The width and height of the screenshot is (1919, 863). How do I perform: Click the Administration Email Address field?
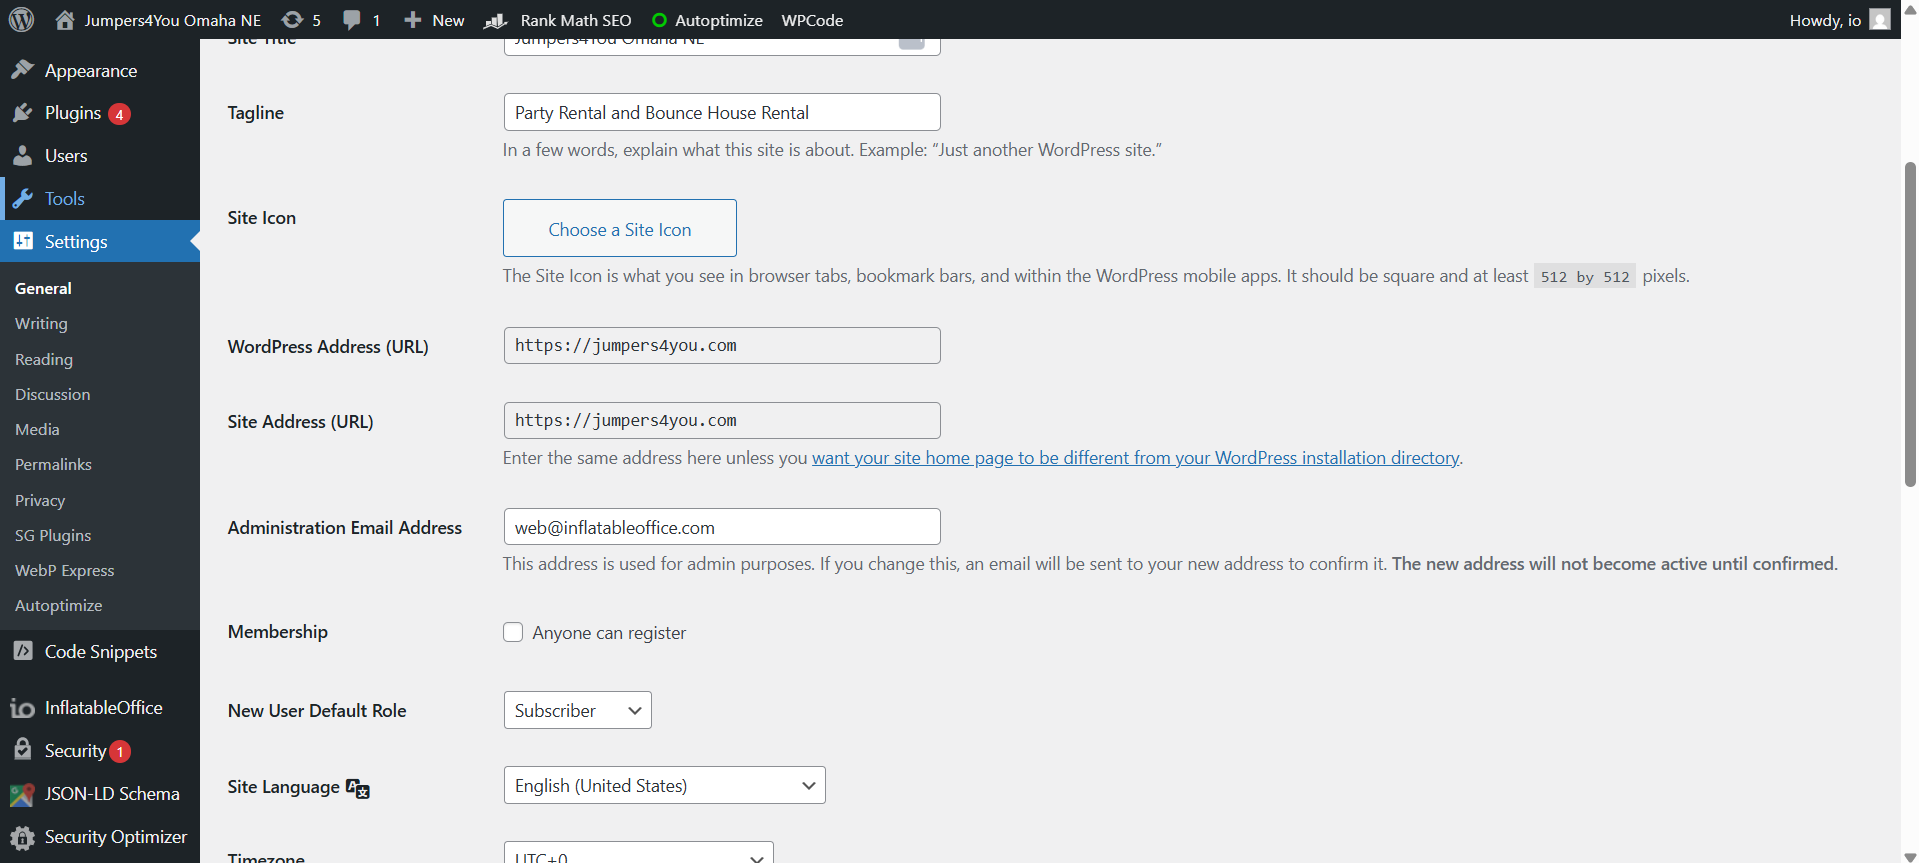[721, 527]
